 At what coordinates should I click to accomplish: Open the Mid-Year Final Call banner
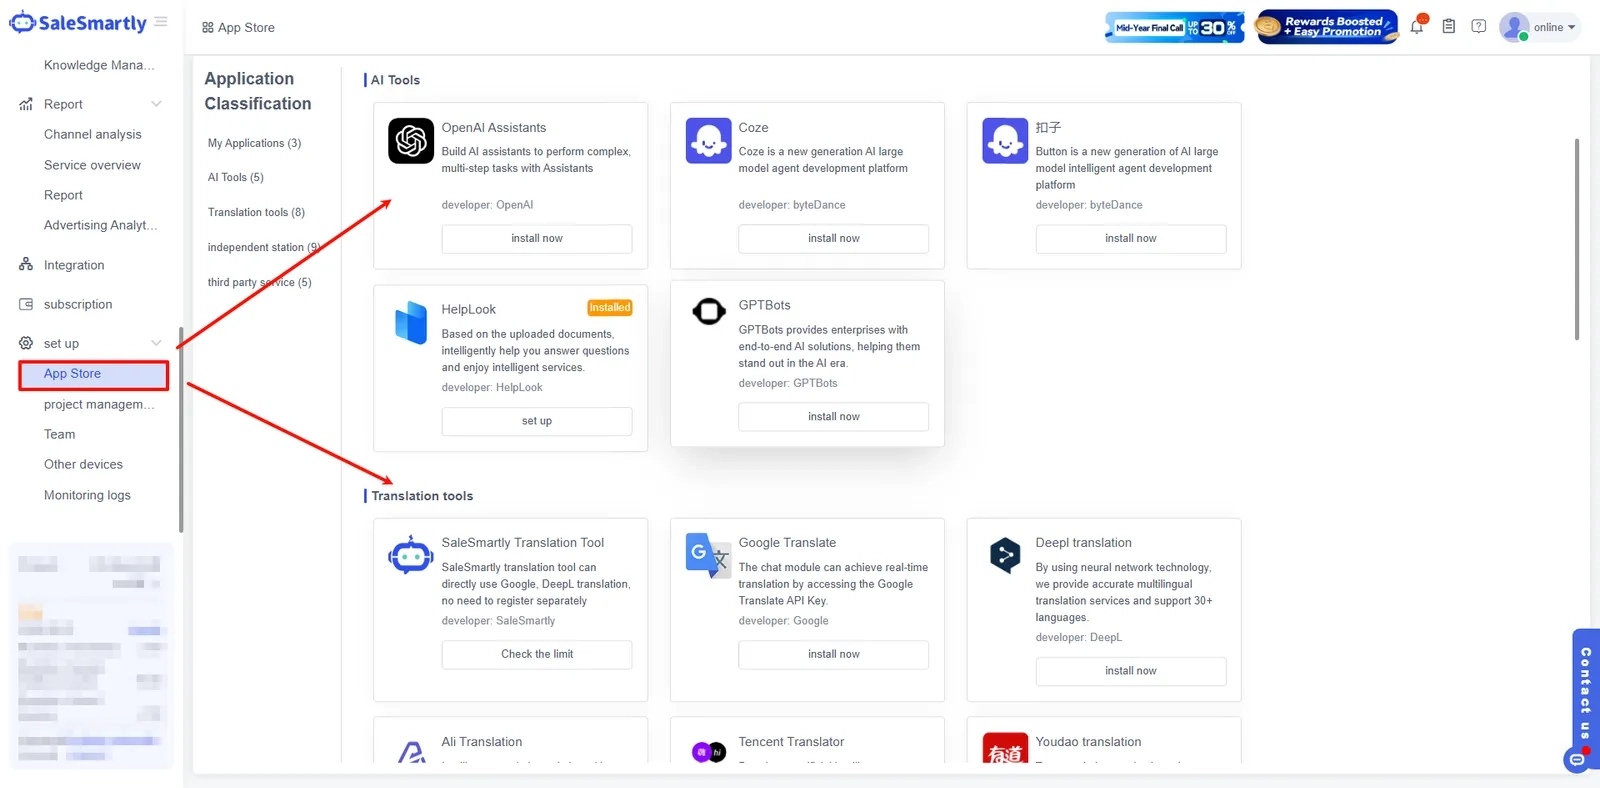[x=1175, y=28]
